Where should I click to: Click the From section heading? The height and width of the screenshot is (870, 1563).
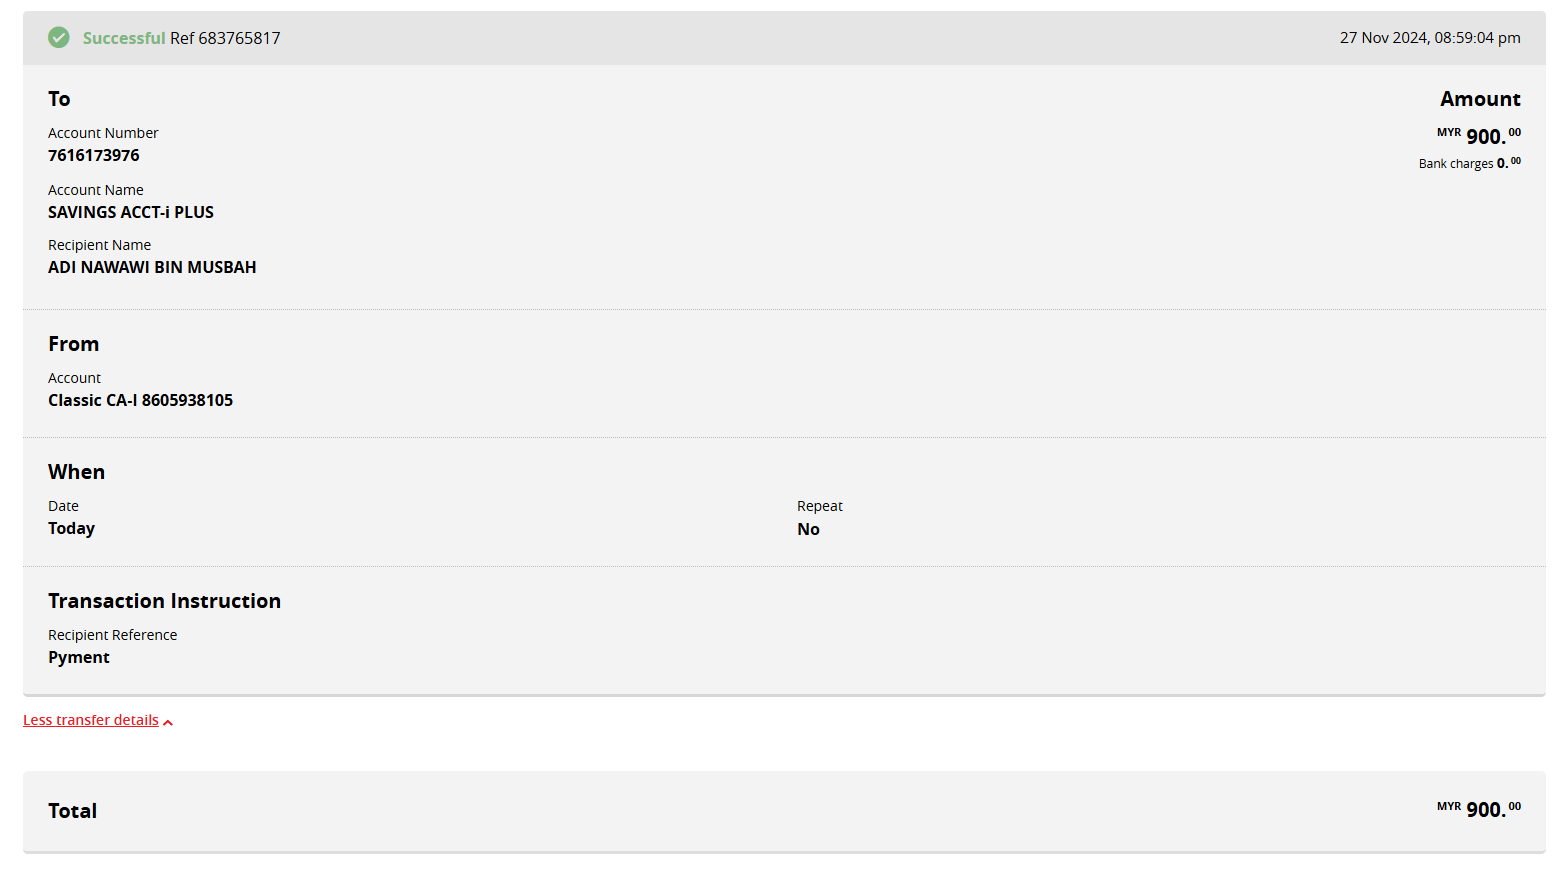coord(74,344)
